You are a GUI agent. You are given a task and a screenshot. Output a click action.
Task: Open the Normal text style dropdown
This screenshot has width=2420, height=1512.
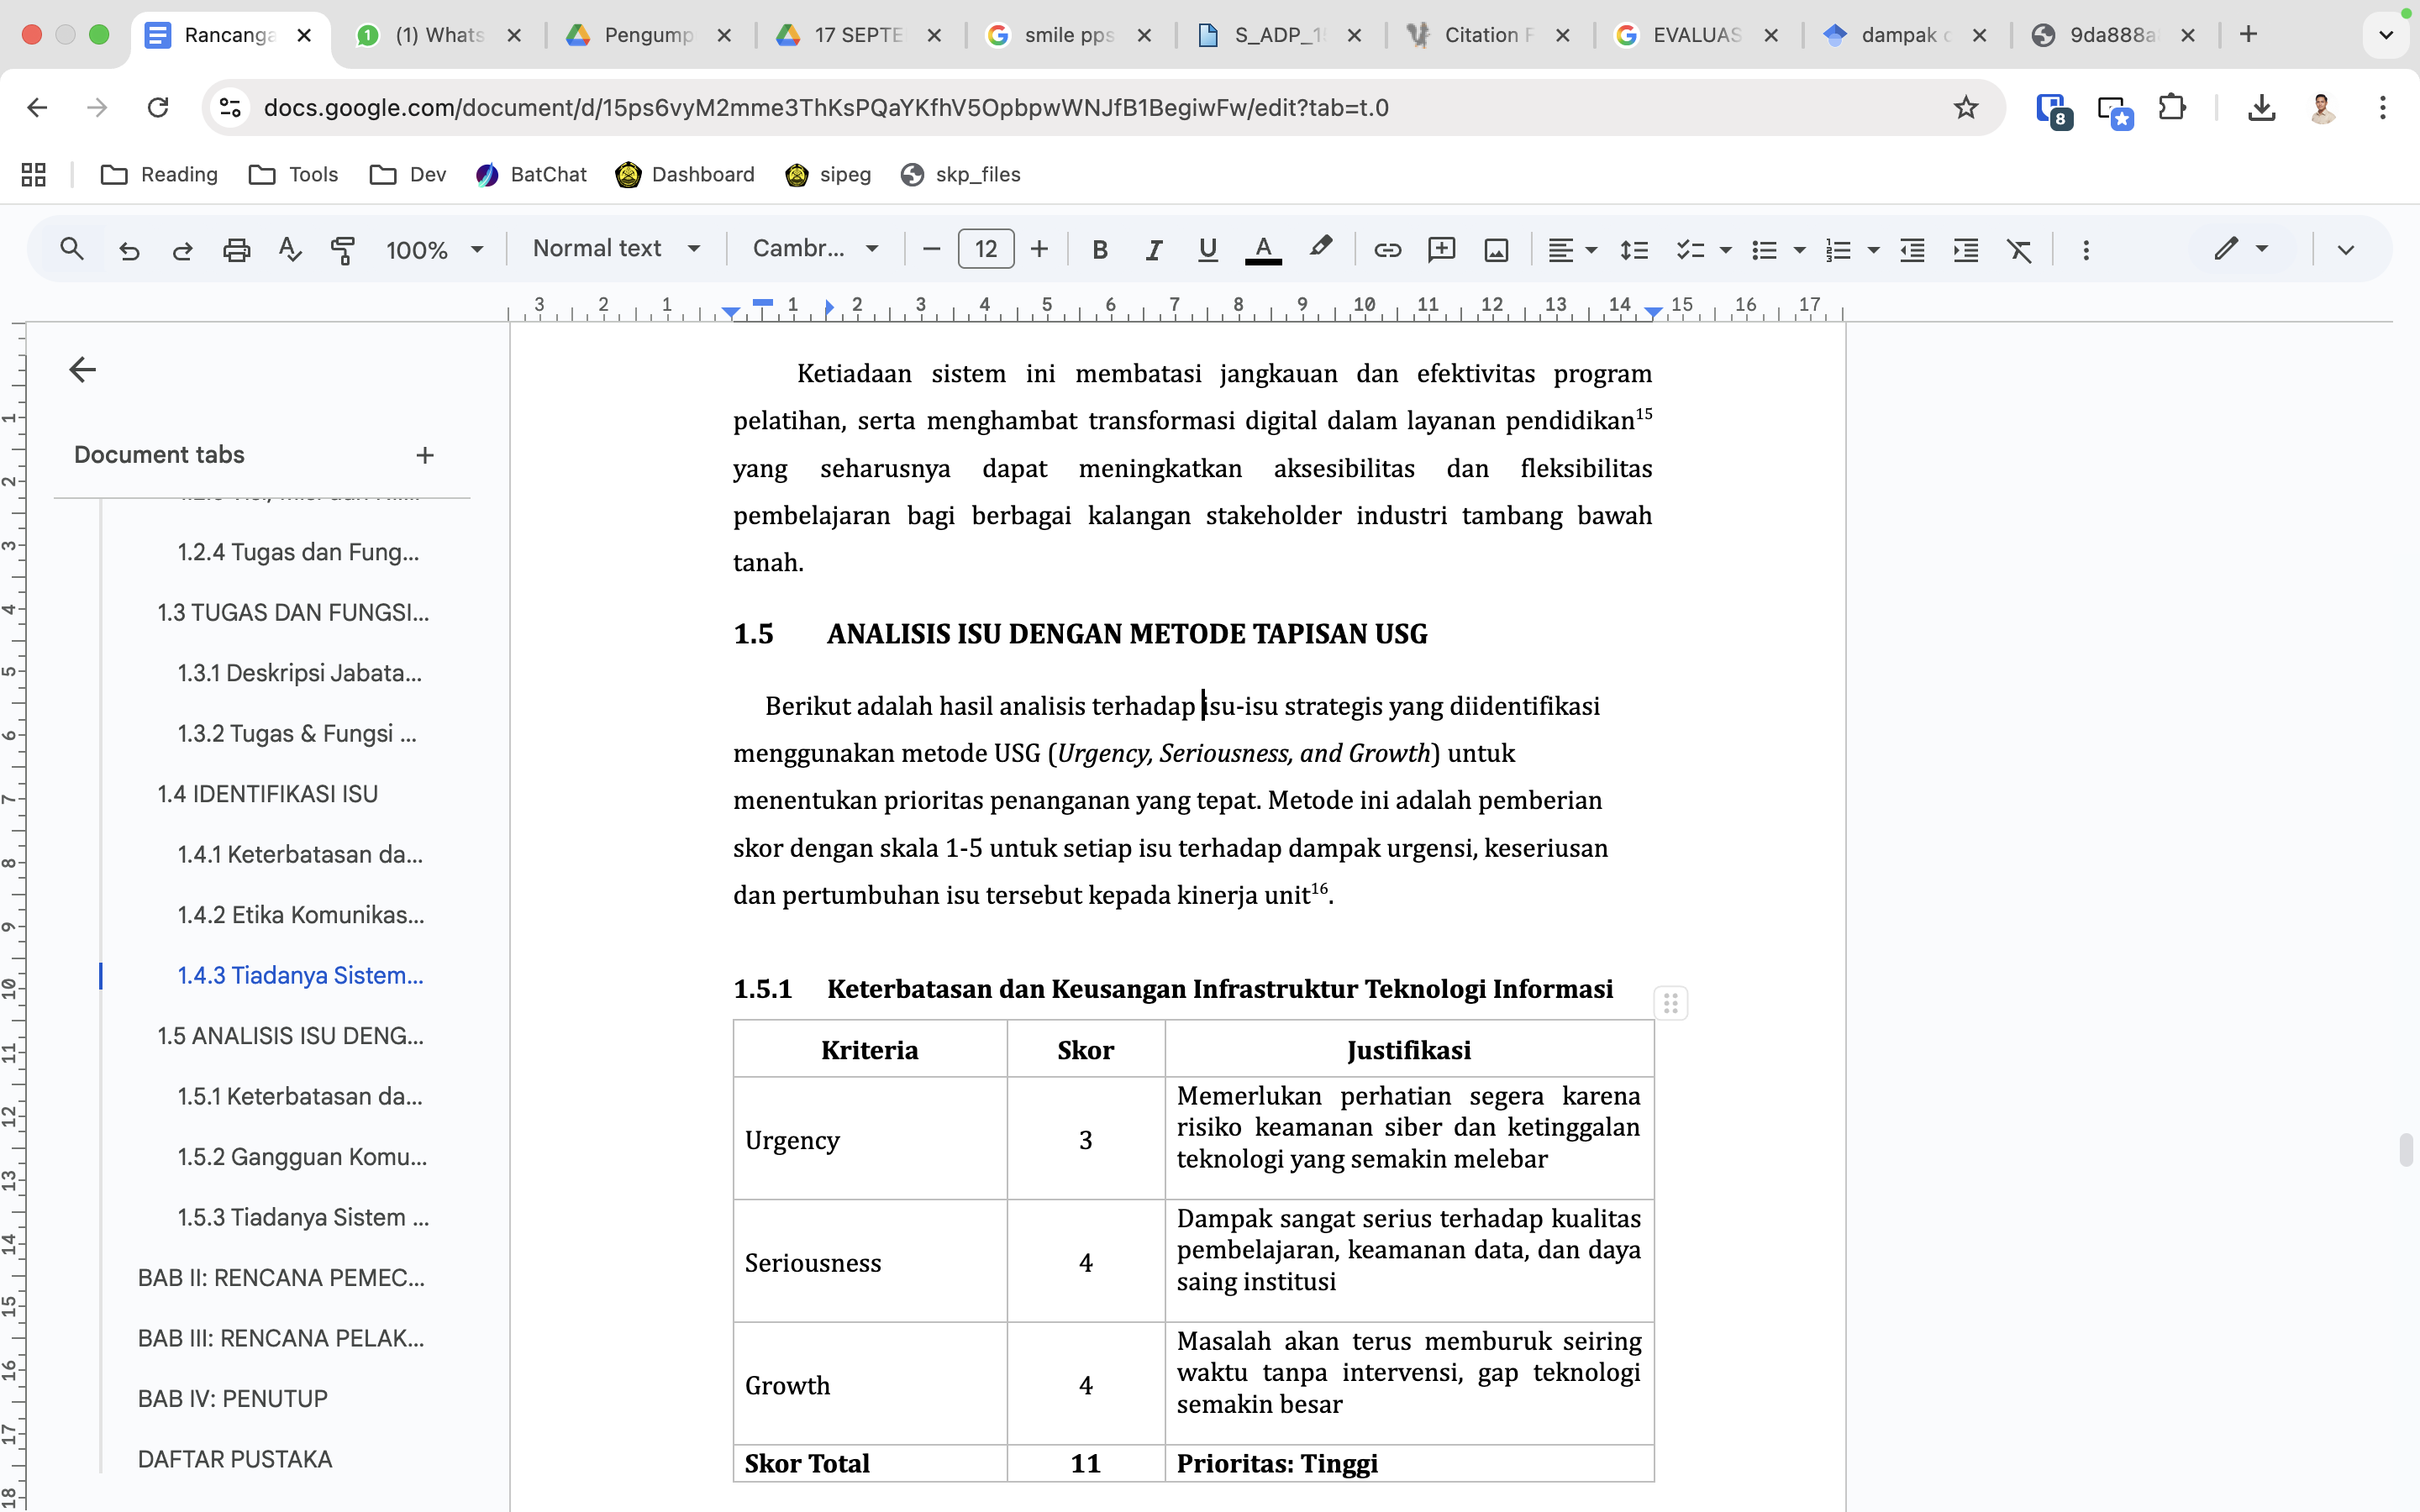click(616, 249)
